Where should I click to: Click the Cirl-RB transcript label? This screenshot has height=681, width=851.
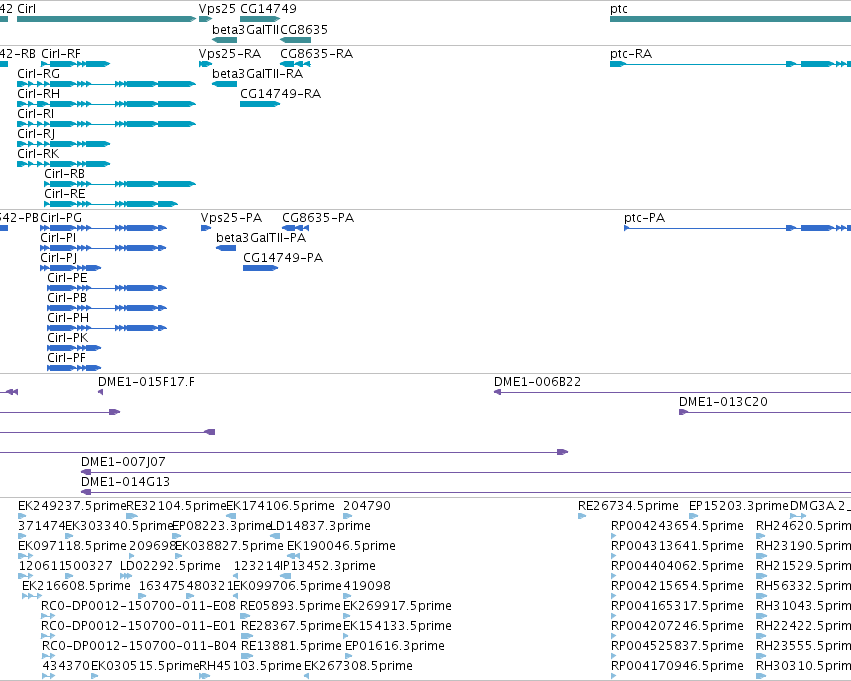pyautogui.click(x=65, y=174)
